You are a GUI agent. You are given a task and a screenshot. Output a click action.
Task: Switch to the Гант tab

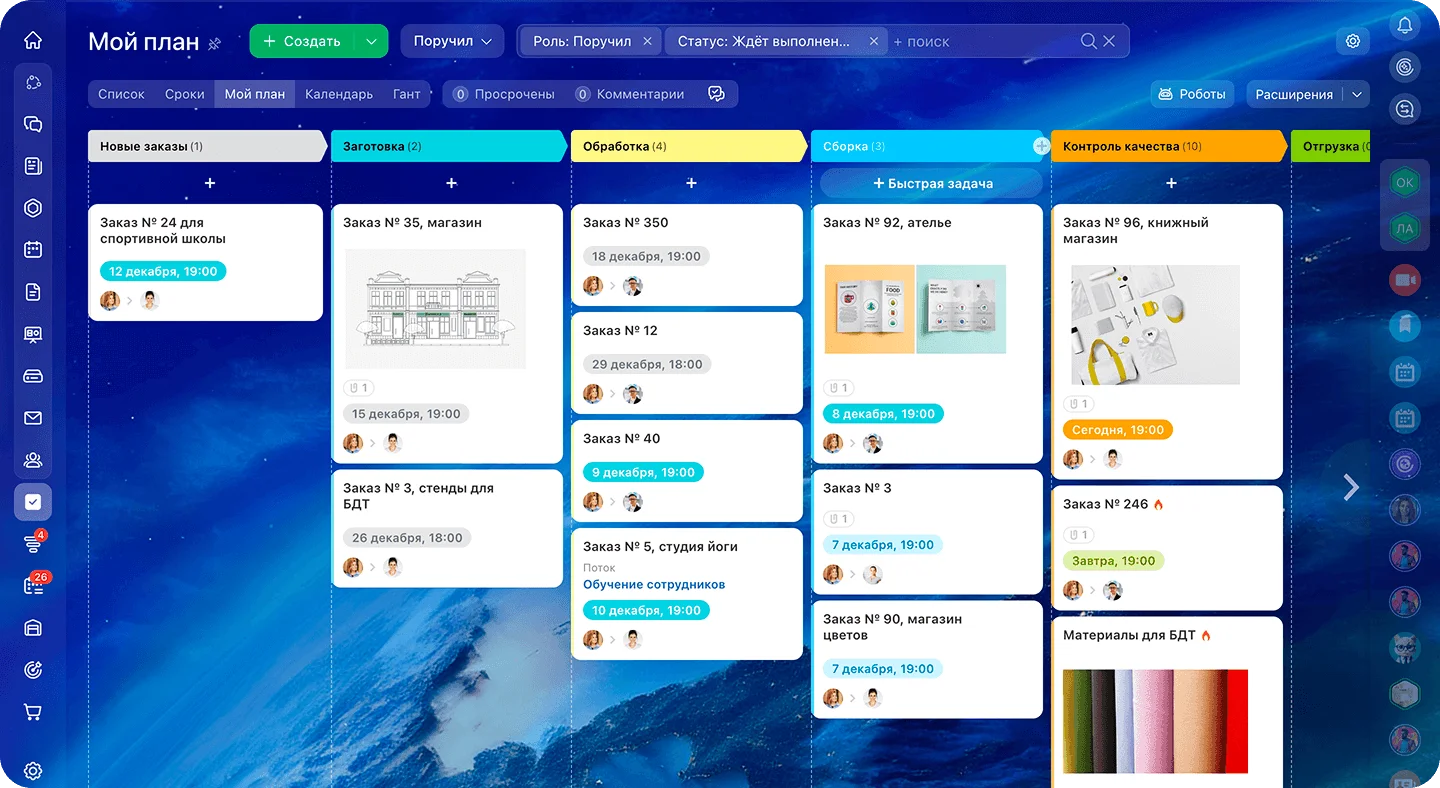[406, 94]
